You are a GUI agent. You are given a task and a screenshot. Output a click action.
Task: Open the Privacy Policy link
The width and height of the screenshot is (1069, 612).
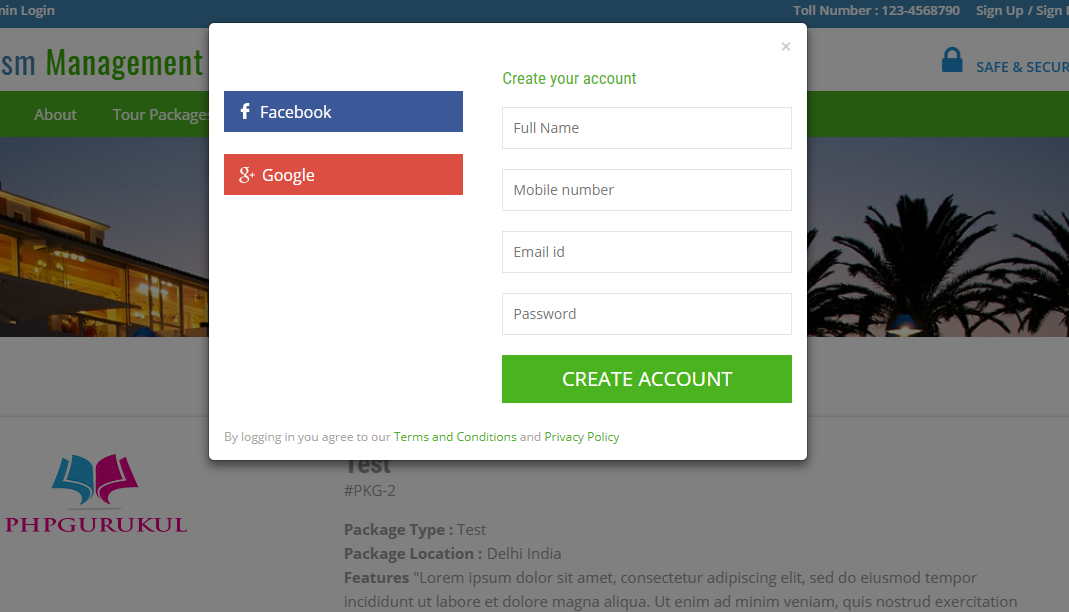582,437
